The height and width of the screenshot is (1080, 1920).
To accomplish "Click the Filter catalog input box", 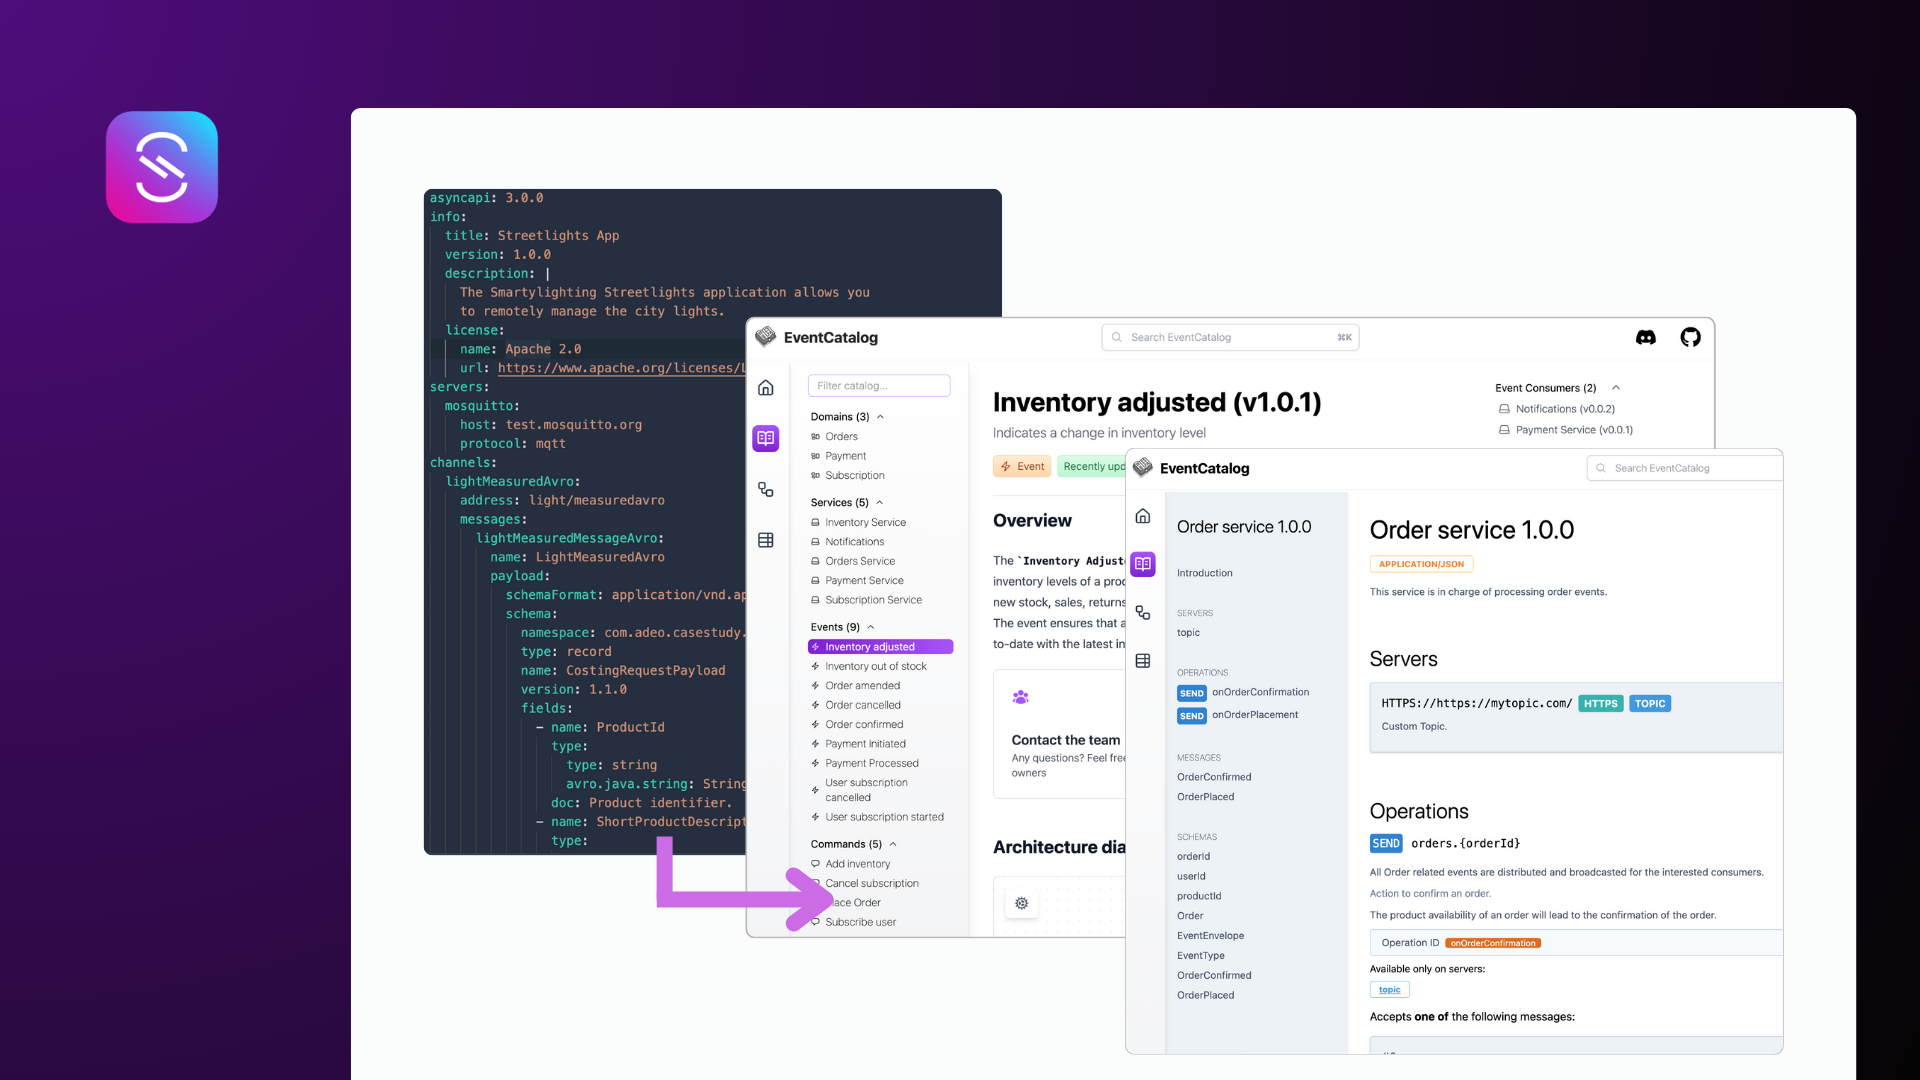I will click(x=878, y=386).
